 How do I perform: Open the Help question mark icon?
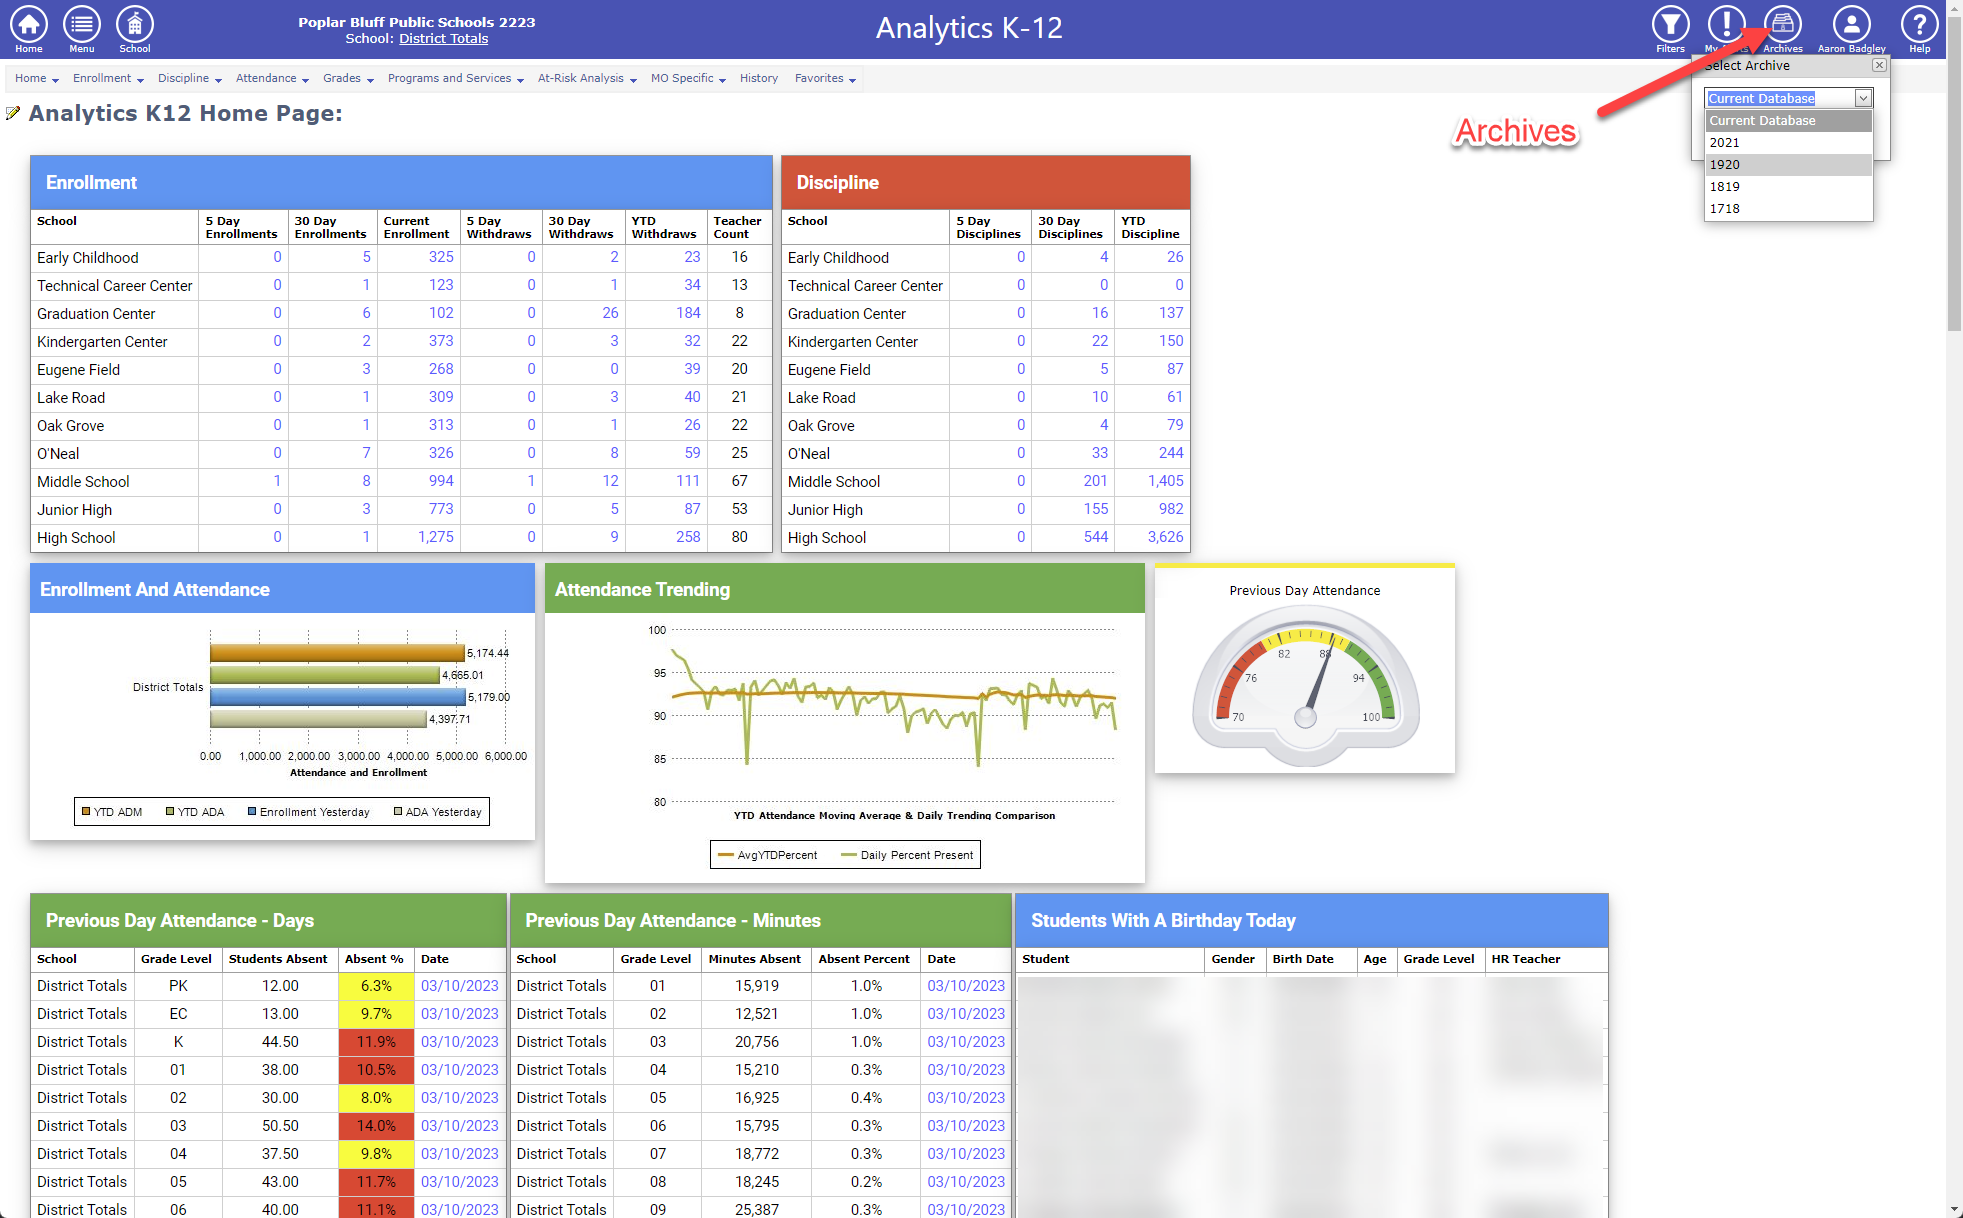[x=1919, y=24]
